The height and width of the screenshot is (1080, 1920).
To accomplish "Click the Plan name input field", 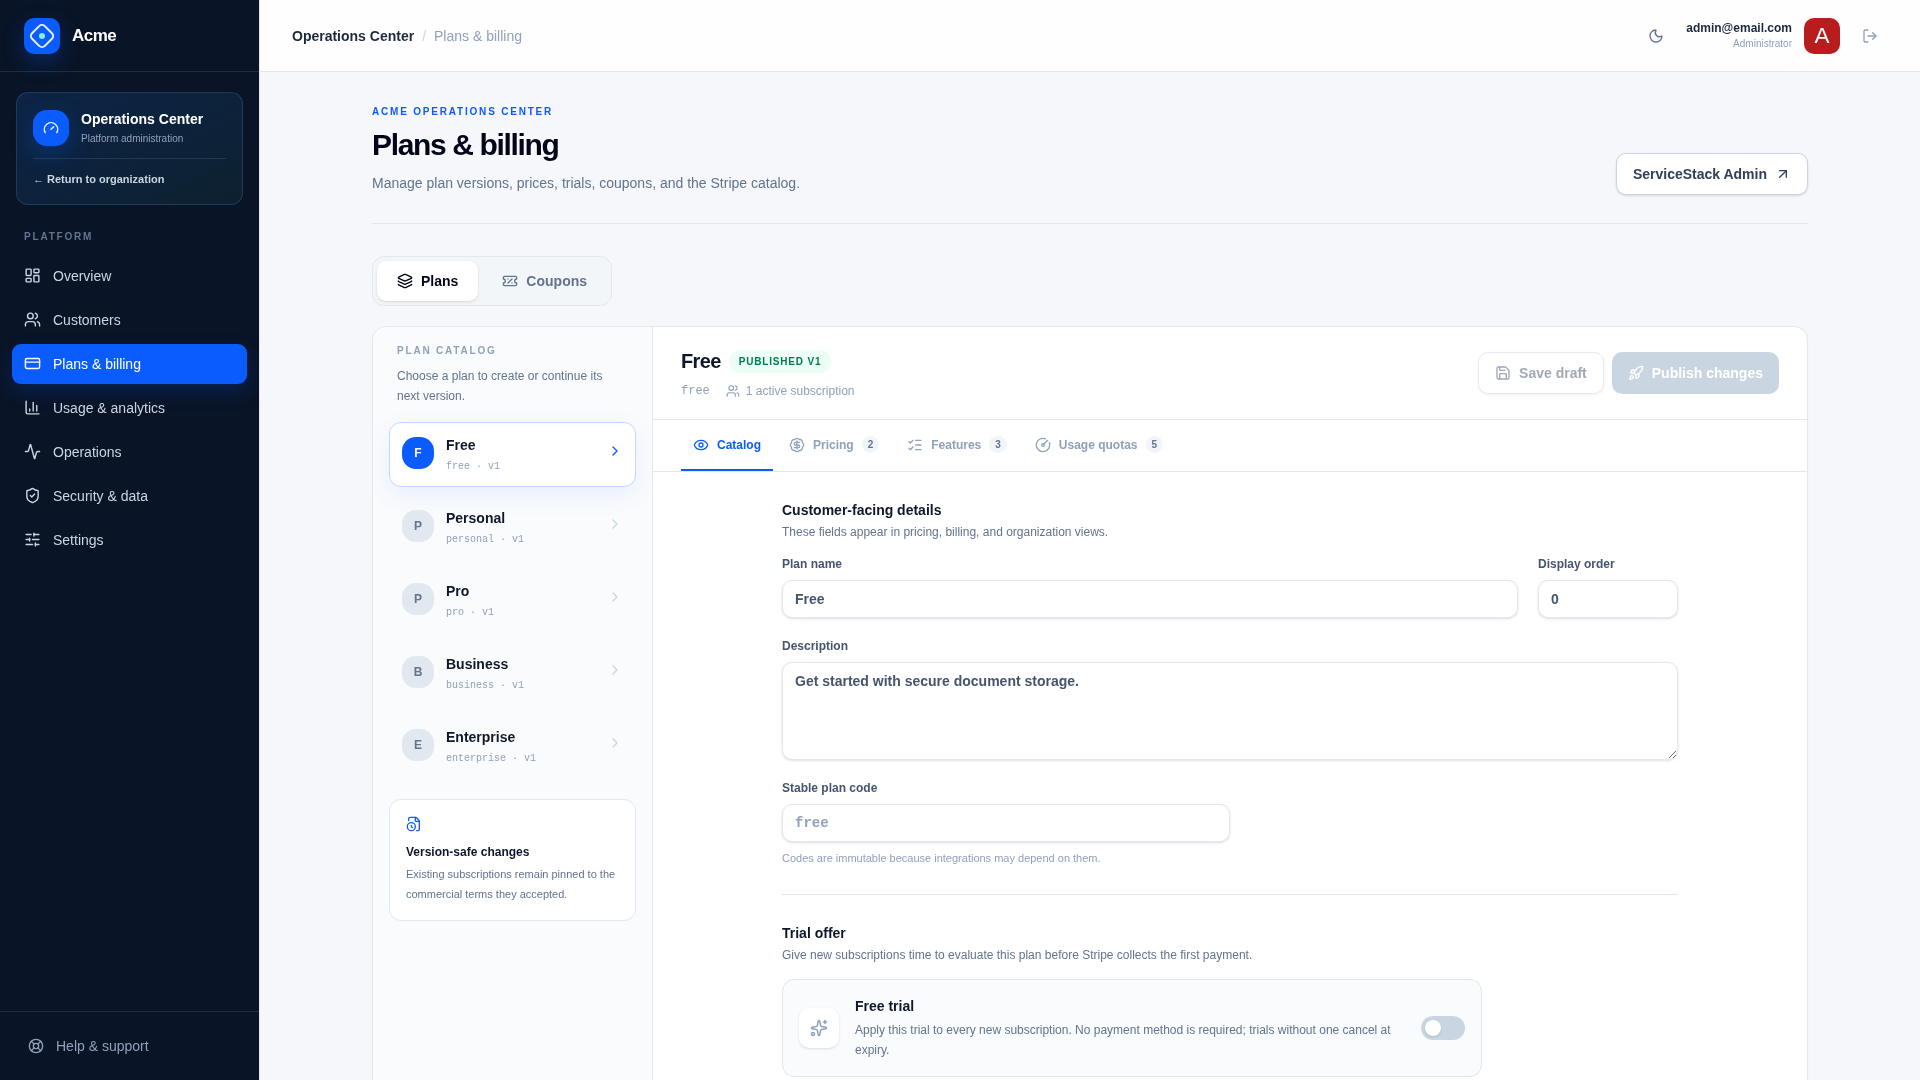I will pos(1150,599).
